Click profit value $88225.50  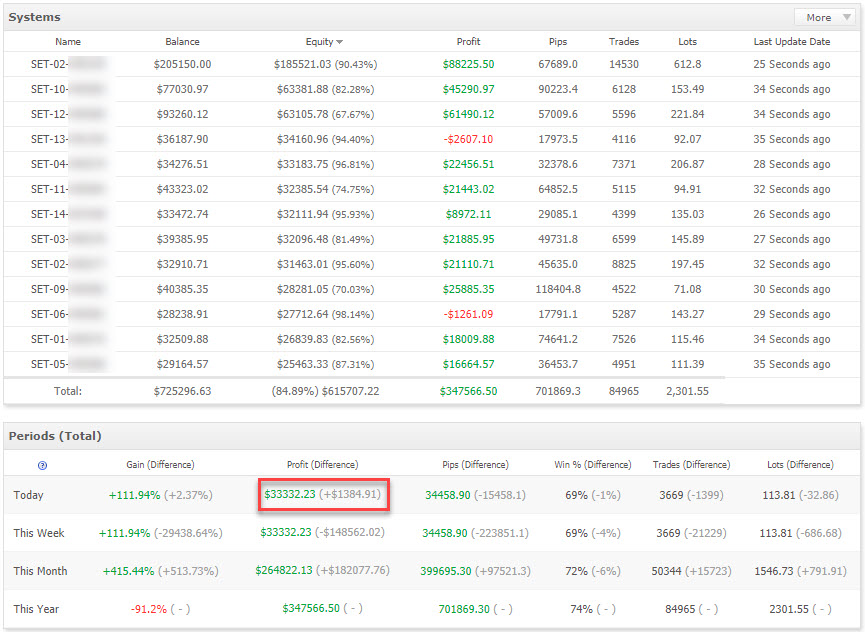tap(468, 64)
